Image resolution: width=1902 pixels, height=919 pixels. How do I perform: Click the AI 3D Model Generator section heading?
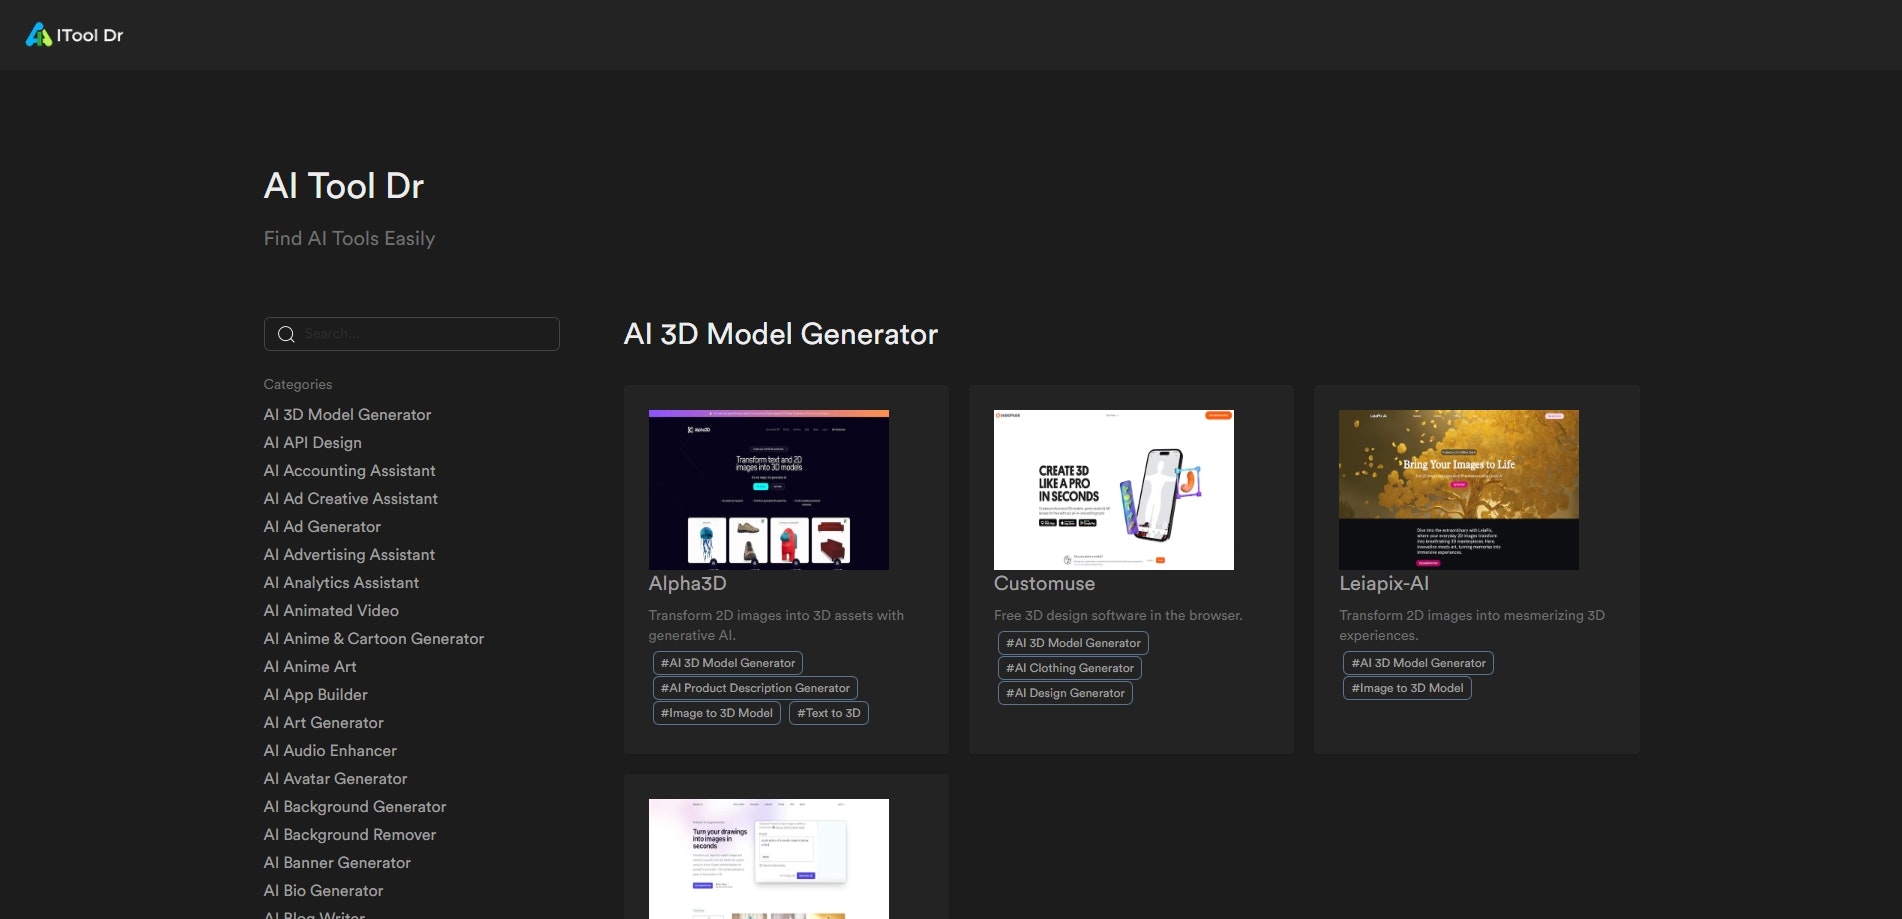780,334
